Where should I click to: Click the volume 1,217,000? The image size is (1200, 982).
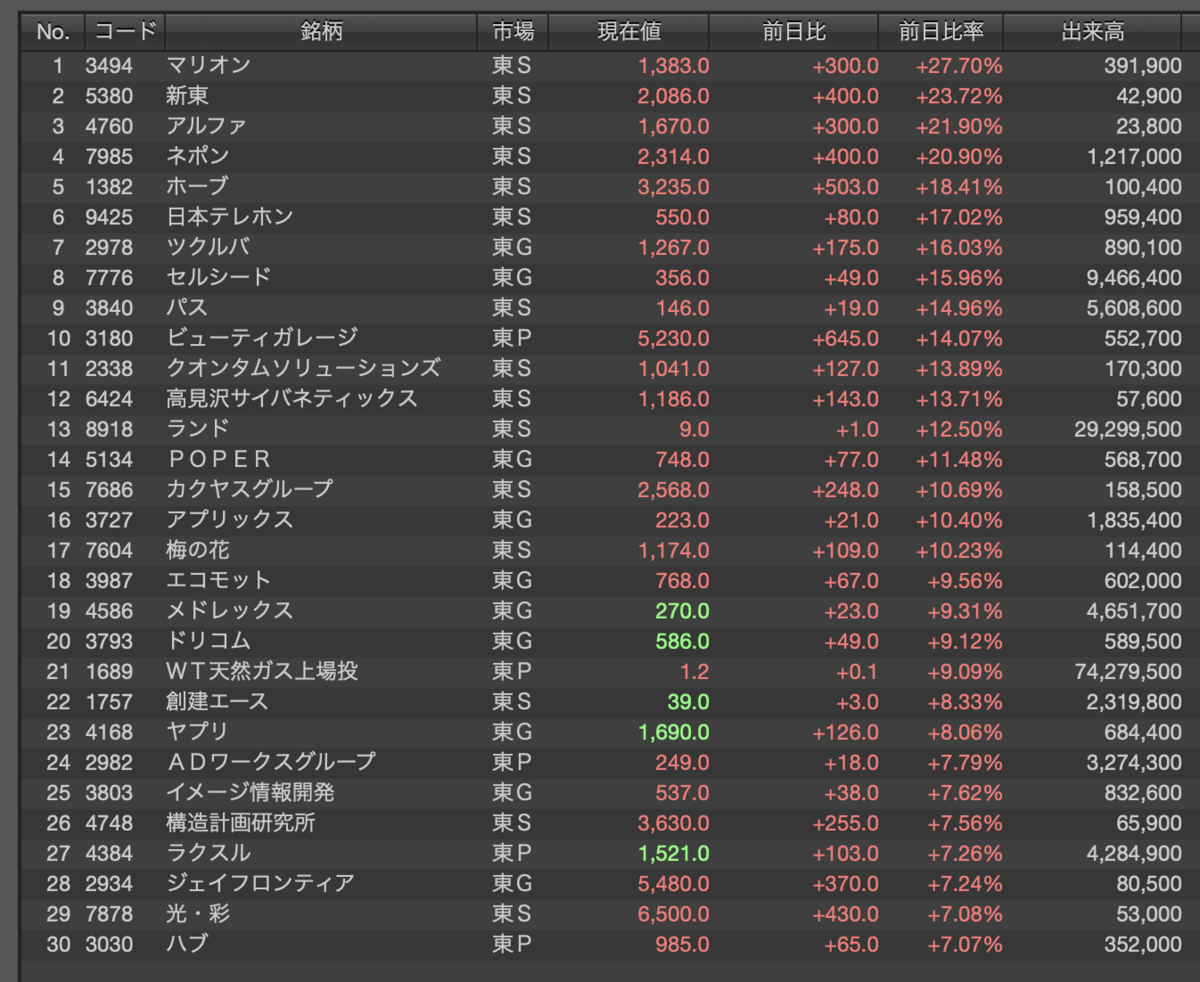pyautogui.click(x=1132, y=157)
